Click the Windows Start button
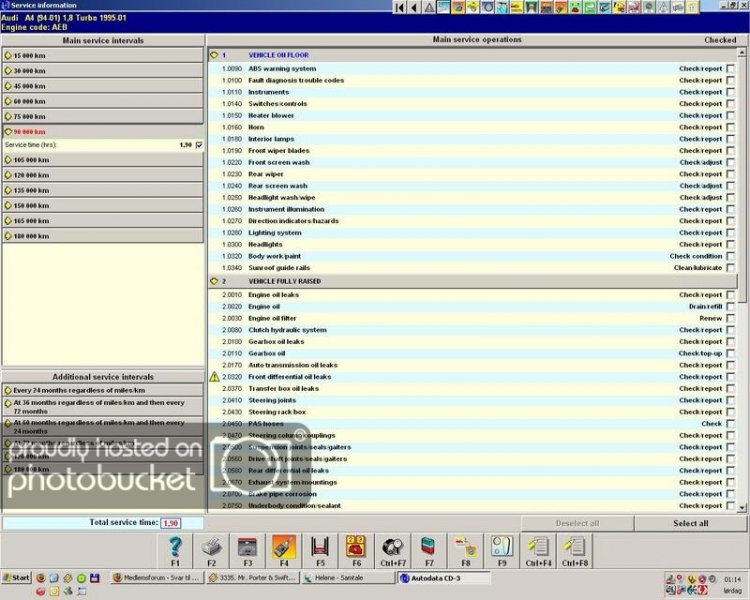This screenshot has height=600, width=750. (17, 579)
